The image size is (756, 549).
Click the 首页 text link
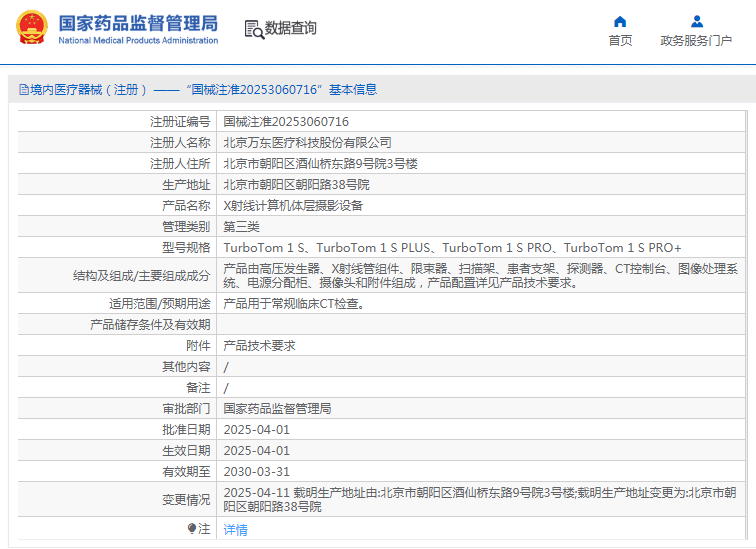click(620, 40)
